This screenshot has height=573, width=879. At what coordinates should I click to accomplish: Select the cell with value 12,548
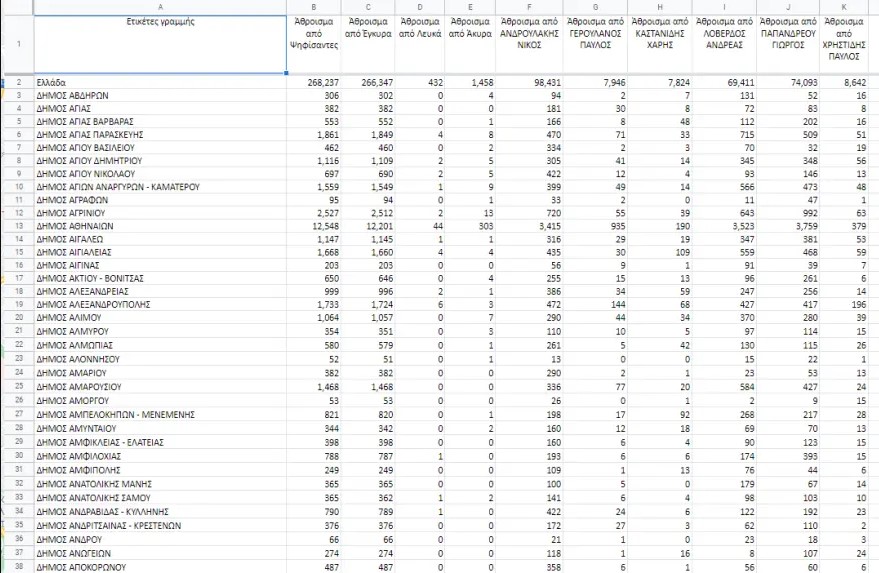tap(313, 227)
